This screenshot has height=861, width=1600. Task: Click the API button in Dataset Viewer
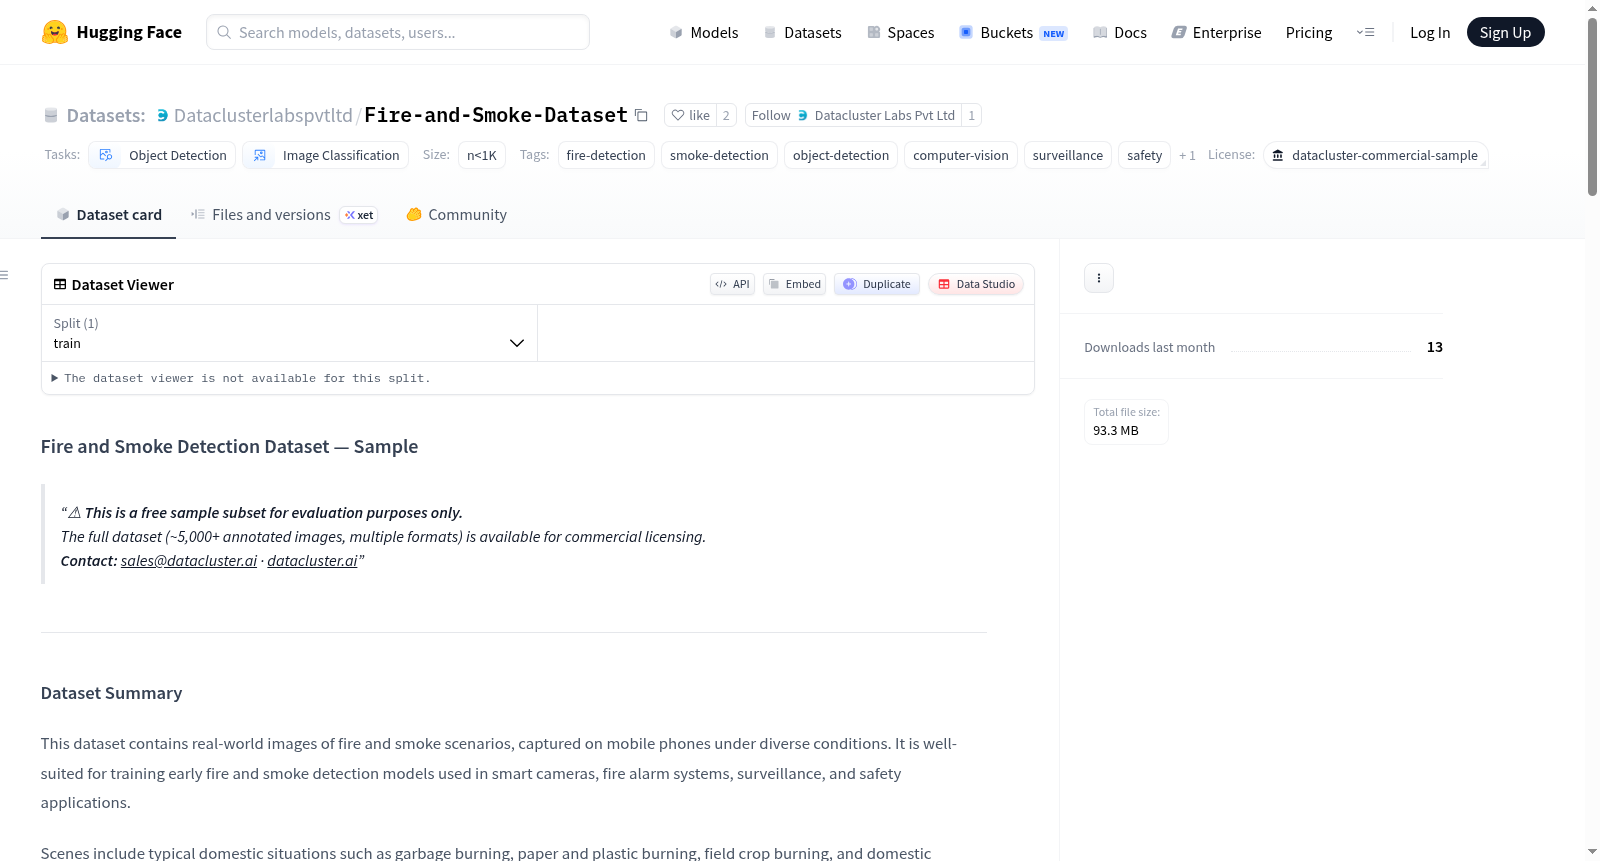pyautogui.click(x=732, y=284)
